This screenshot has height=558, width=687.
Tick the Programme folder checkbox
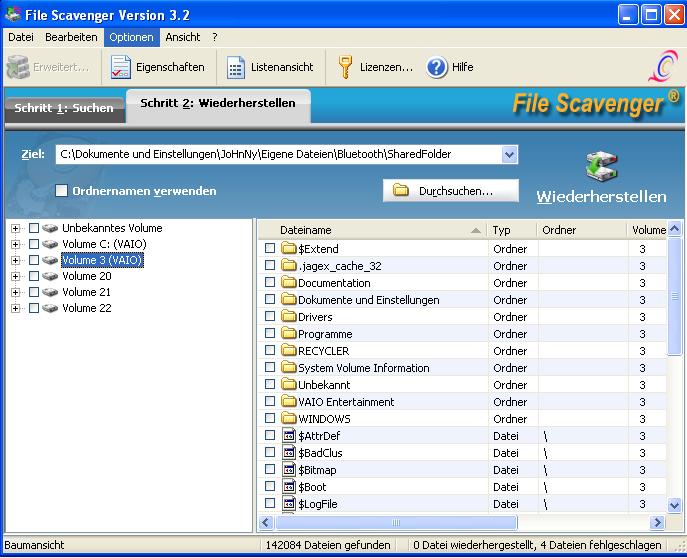pyautogui.click(x=270, y=333)
